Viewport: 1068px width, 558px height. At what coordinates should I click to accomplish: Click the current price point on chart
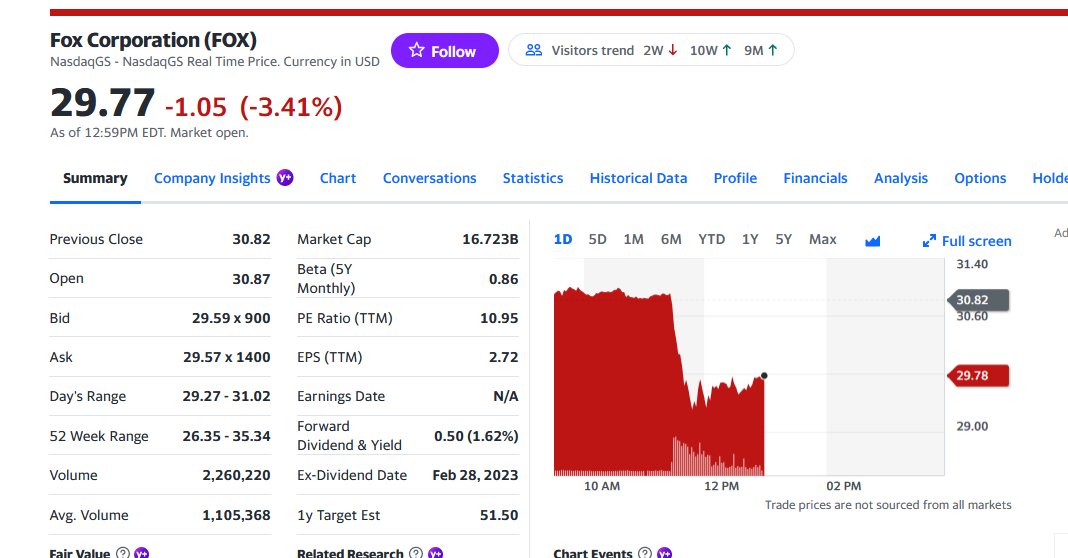click(x=764, y=375)
